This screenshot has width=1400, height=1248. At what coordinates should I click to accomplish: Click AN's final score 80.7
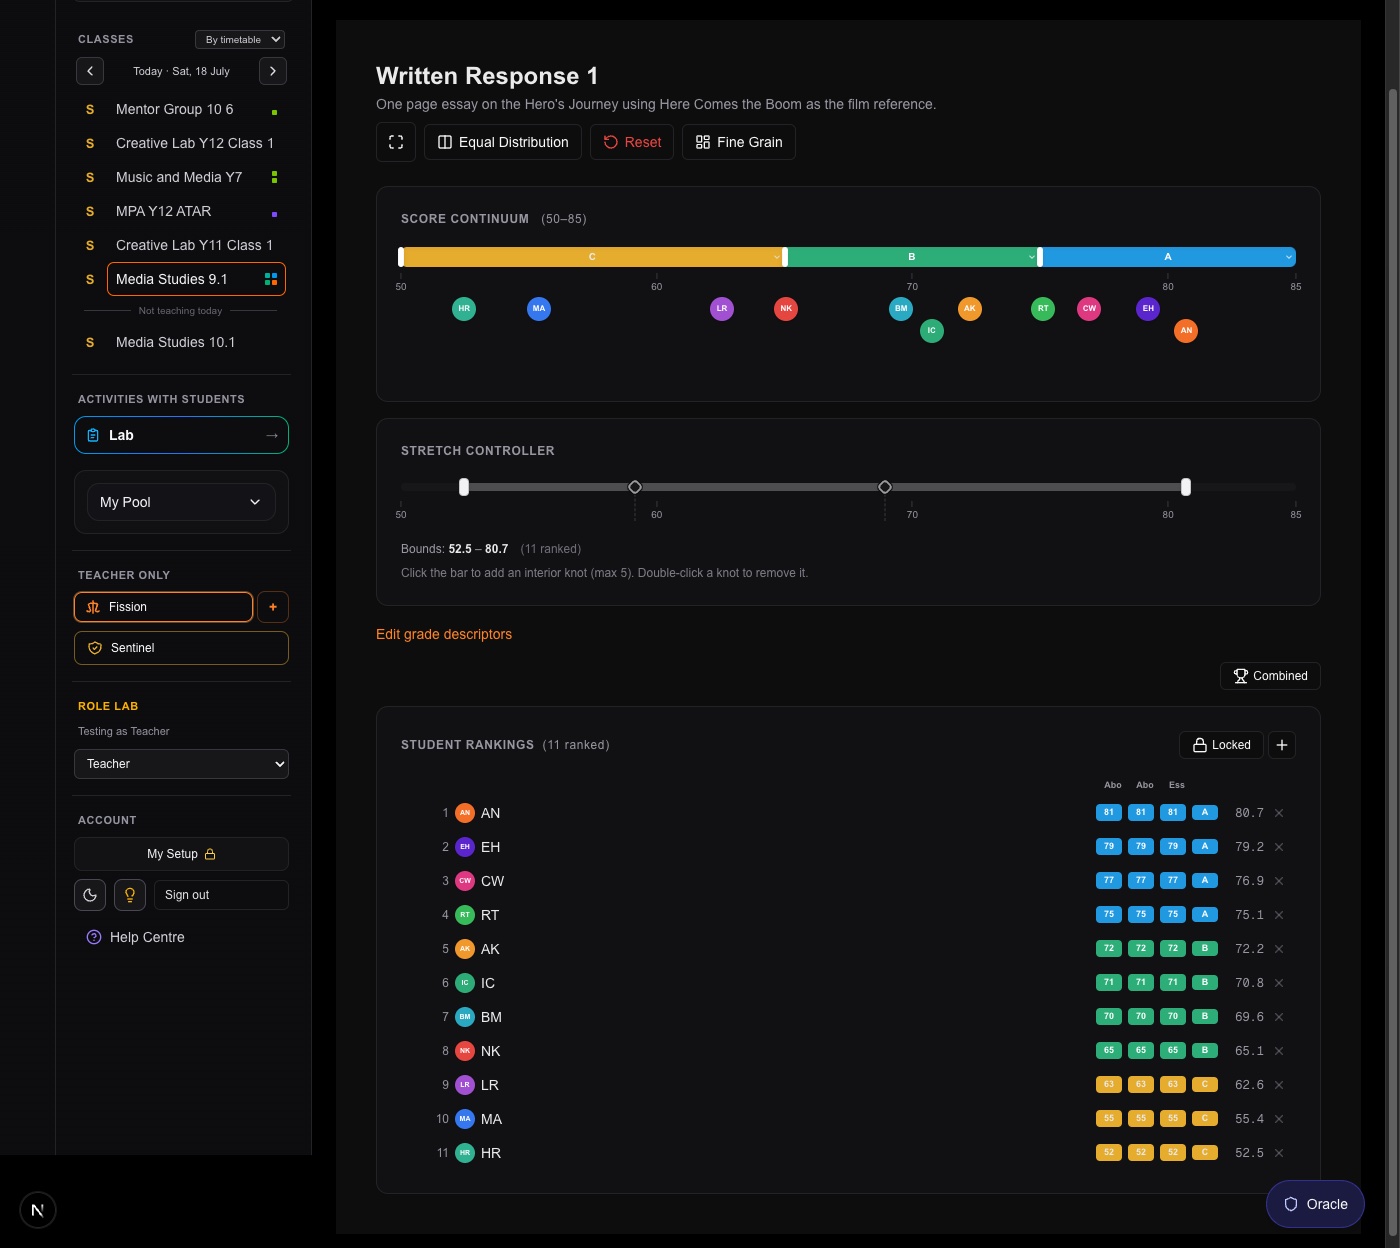point(1249,813)
